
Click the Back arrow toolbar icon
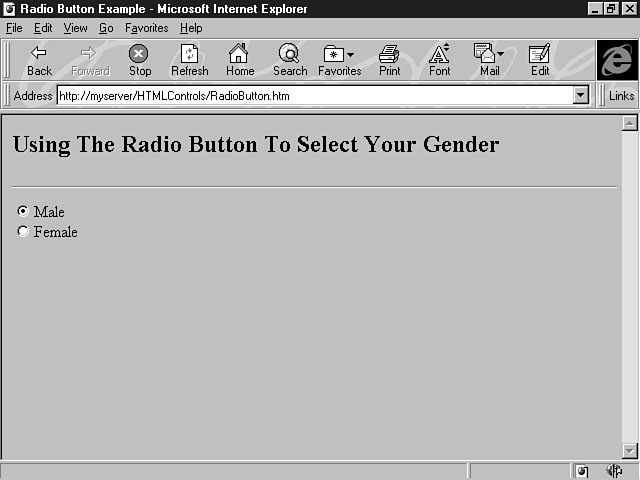pyautogui.click(x=39, y=54)
